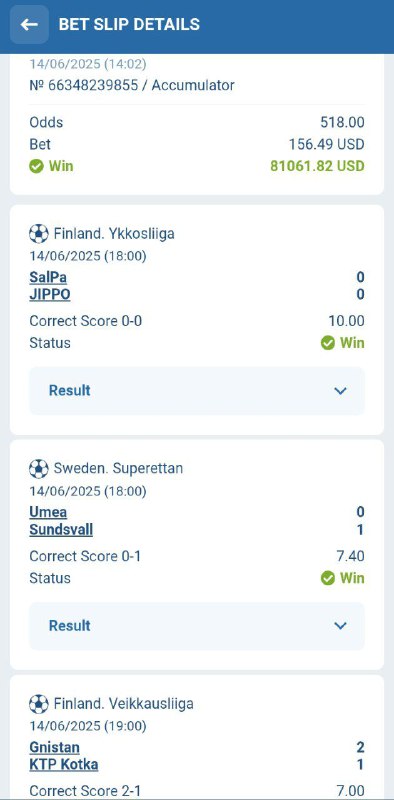Expand Result for SalPa vs JIPPO
This screenshot has width=394, height=800.
[197, 391]
